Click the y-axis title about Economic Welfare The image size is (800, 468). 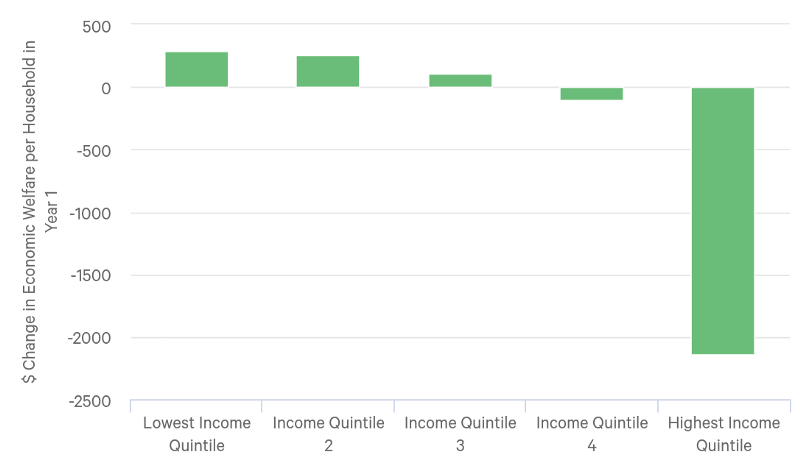click(x=29, y=211)
